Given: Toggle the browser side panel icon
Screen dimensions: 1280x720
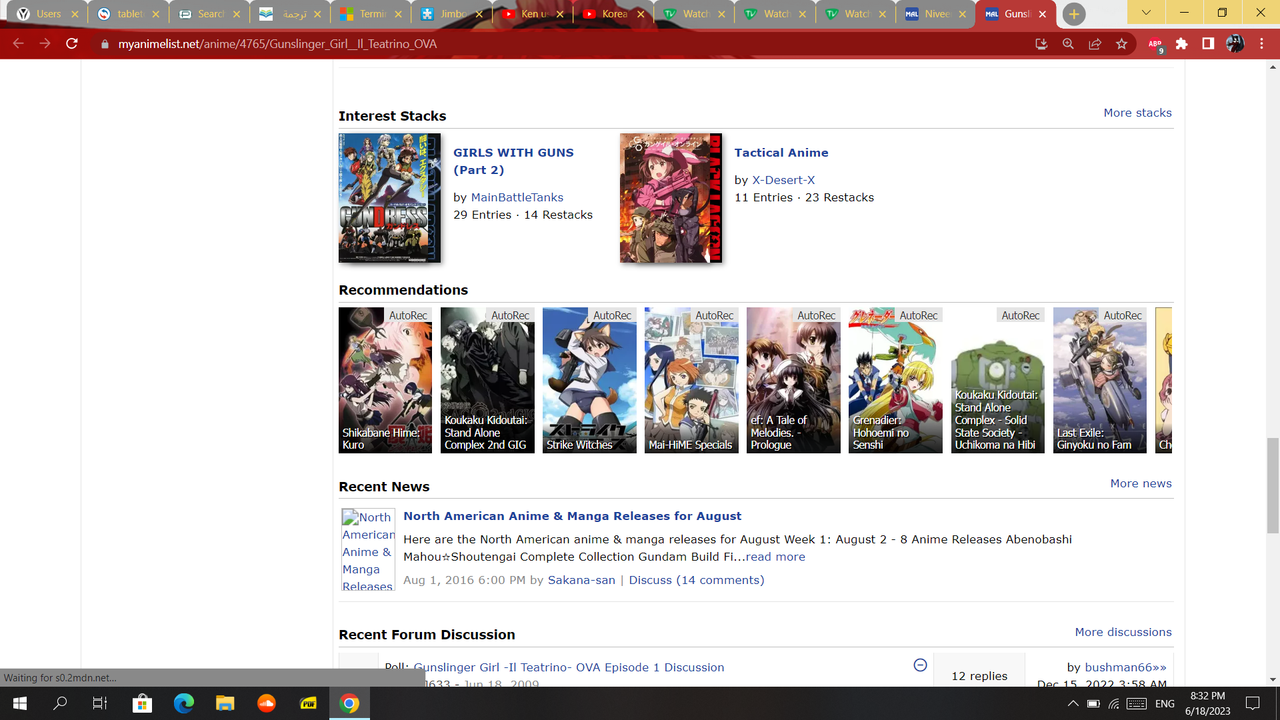Looking at the screenshot, I should click(1208, 44).
